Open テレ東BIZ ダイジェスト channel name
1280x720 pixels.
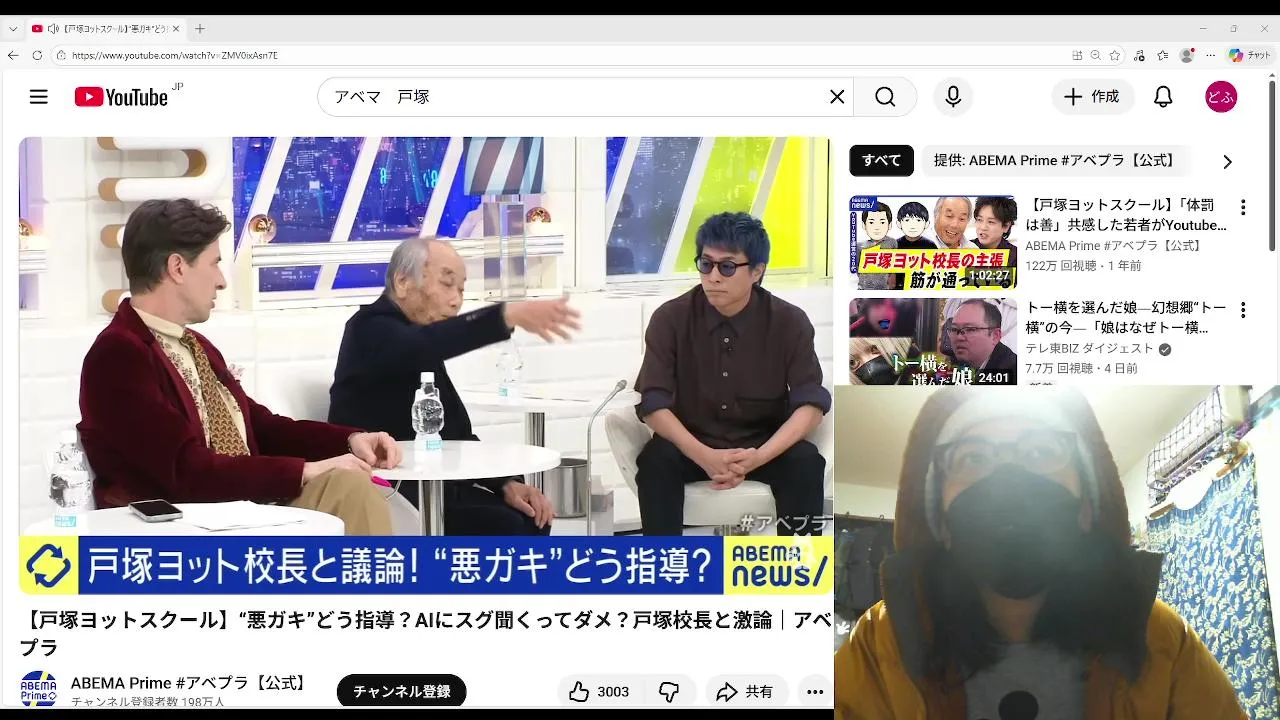(x=1089, y=348)
